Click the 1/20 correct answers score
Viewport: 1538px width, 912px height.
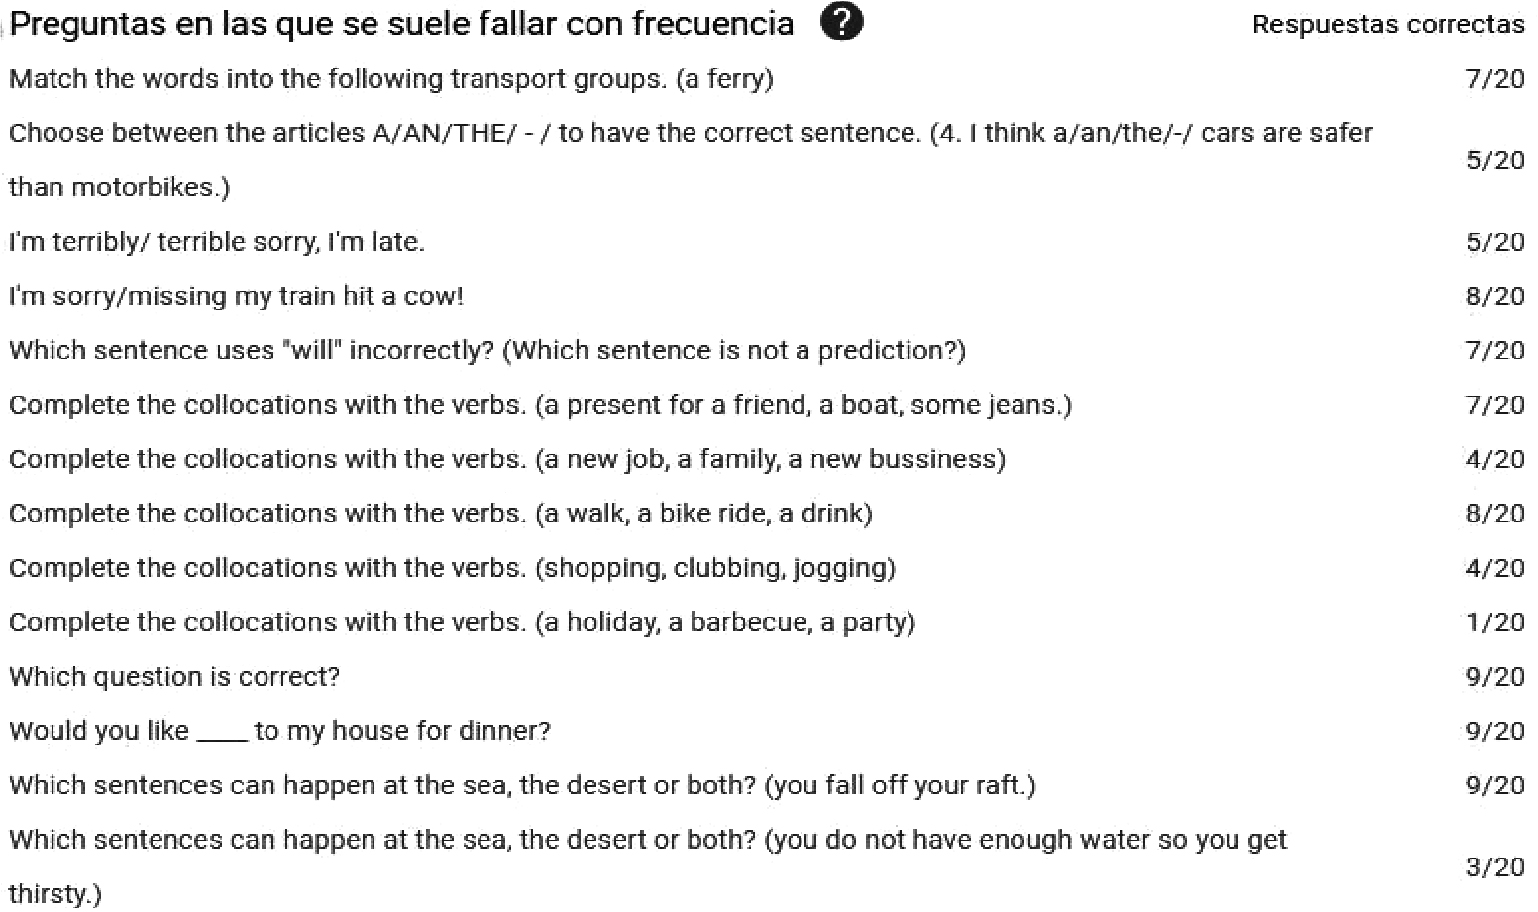1494,622
